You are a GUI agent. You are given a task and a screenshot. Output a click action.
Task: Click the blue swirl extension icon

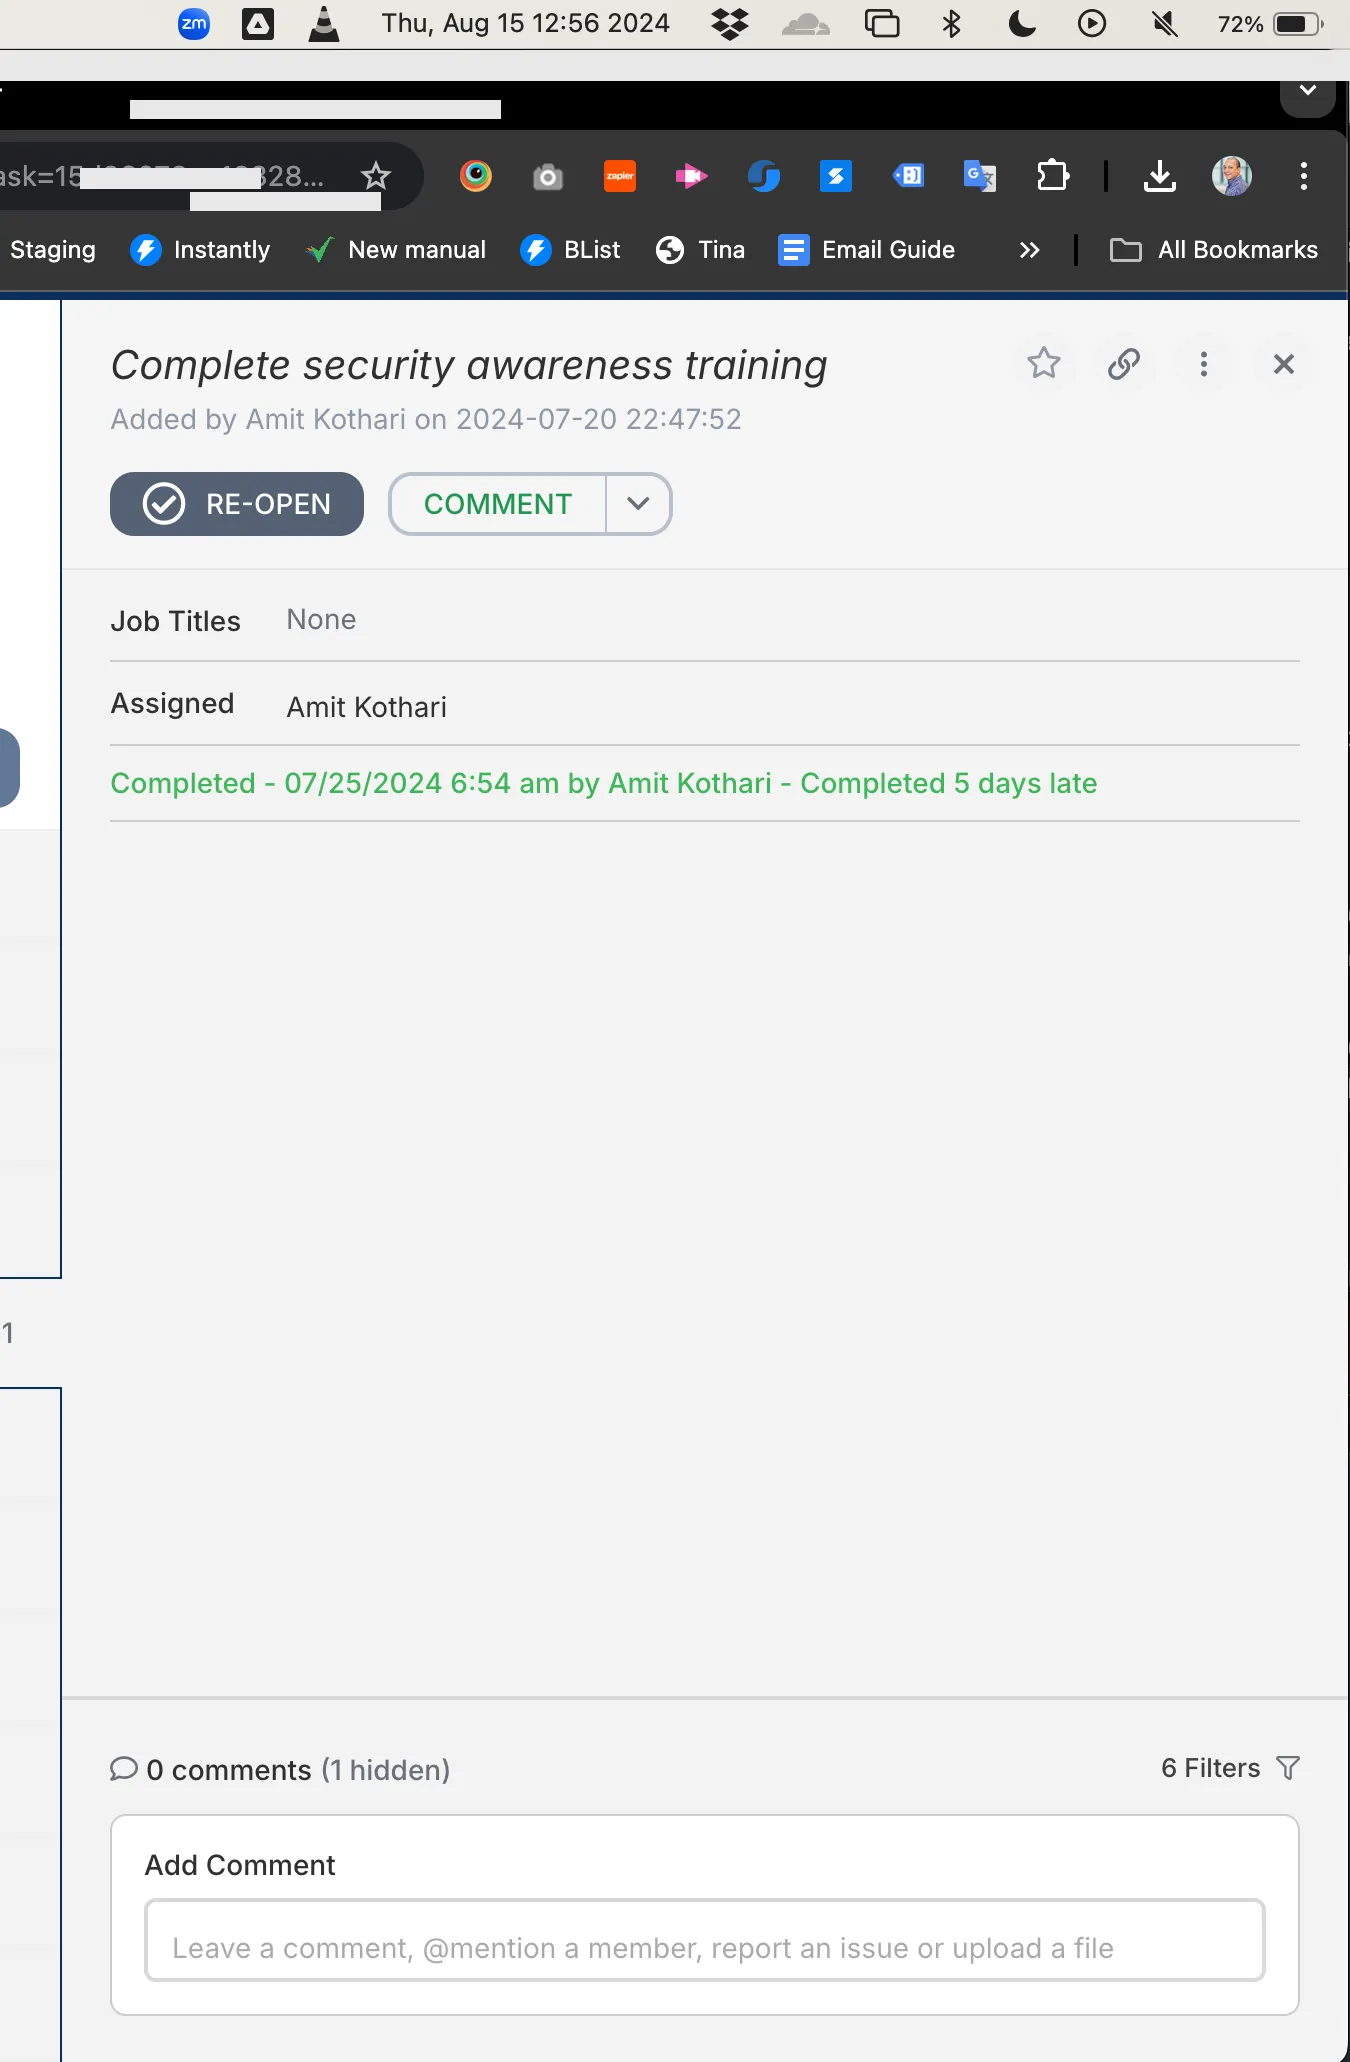(763, 176)
